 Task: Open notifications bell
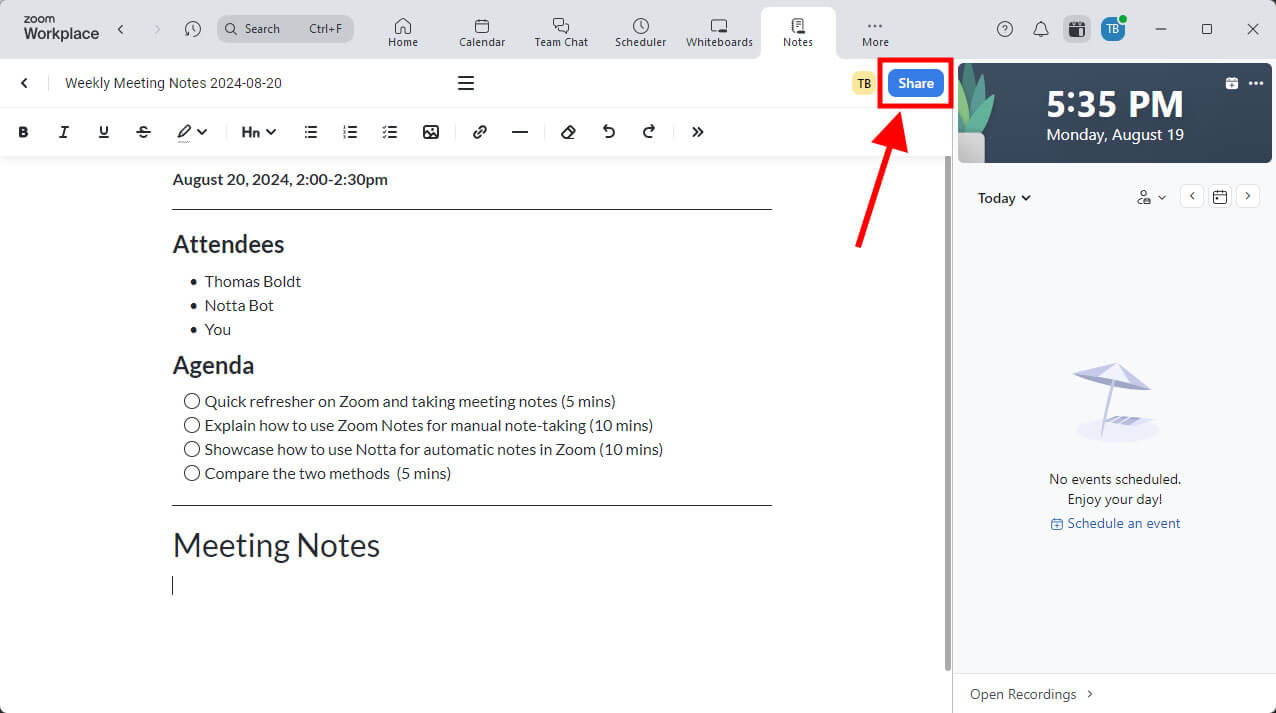click(1041, 29)
